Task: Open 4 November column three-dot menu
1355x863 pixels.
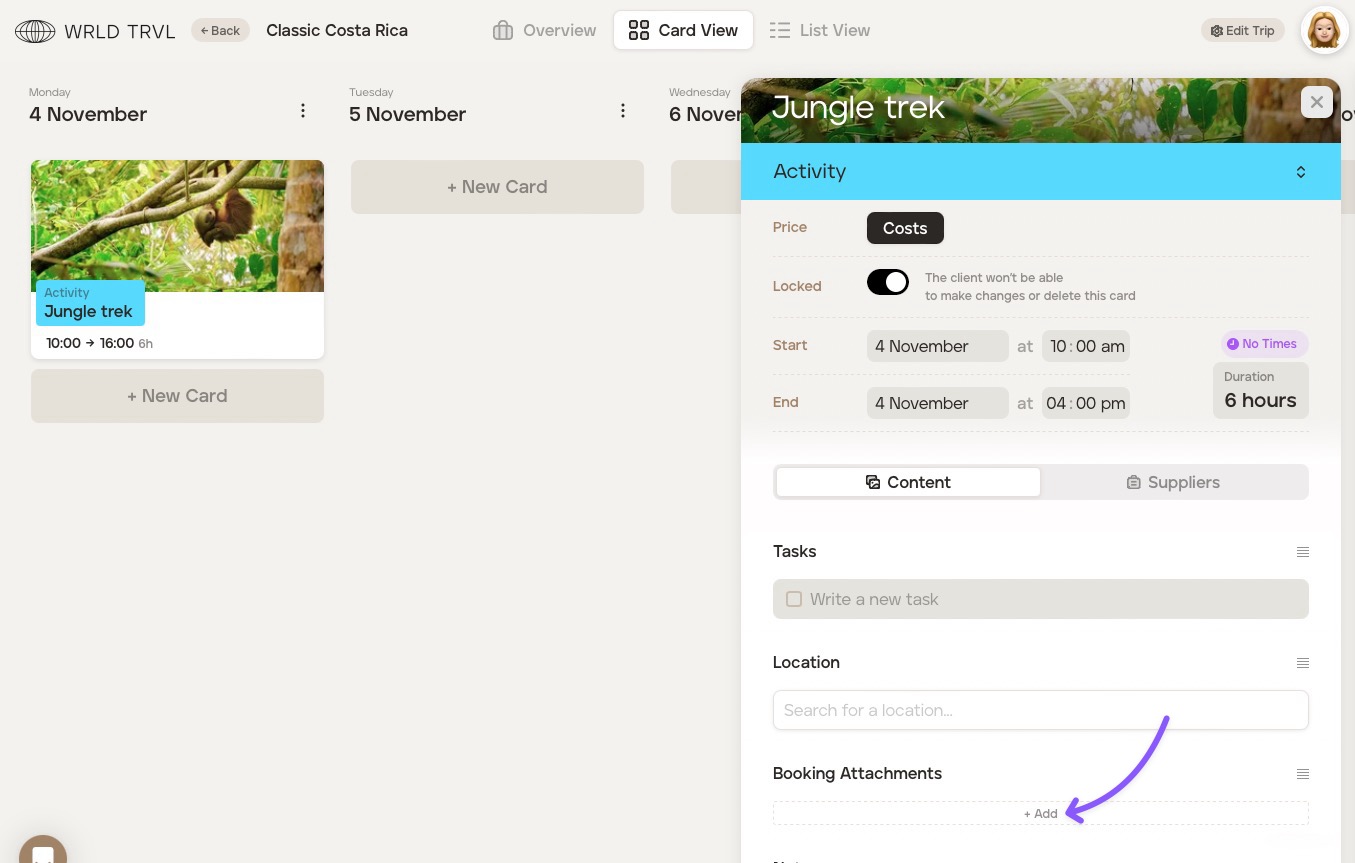Action: pyautogui.click(x=303, y=111)
